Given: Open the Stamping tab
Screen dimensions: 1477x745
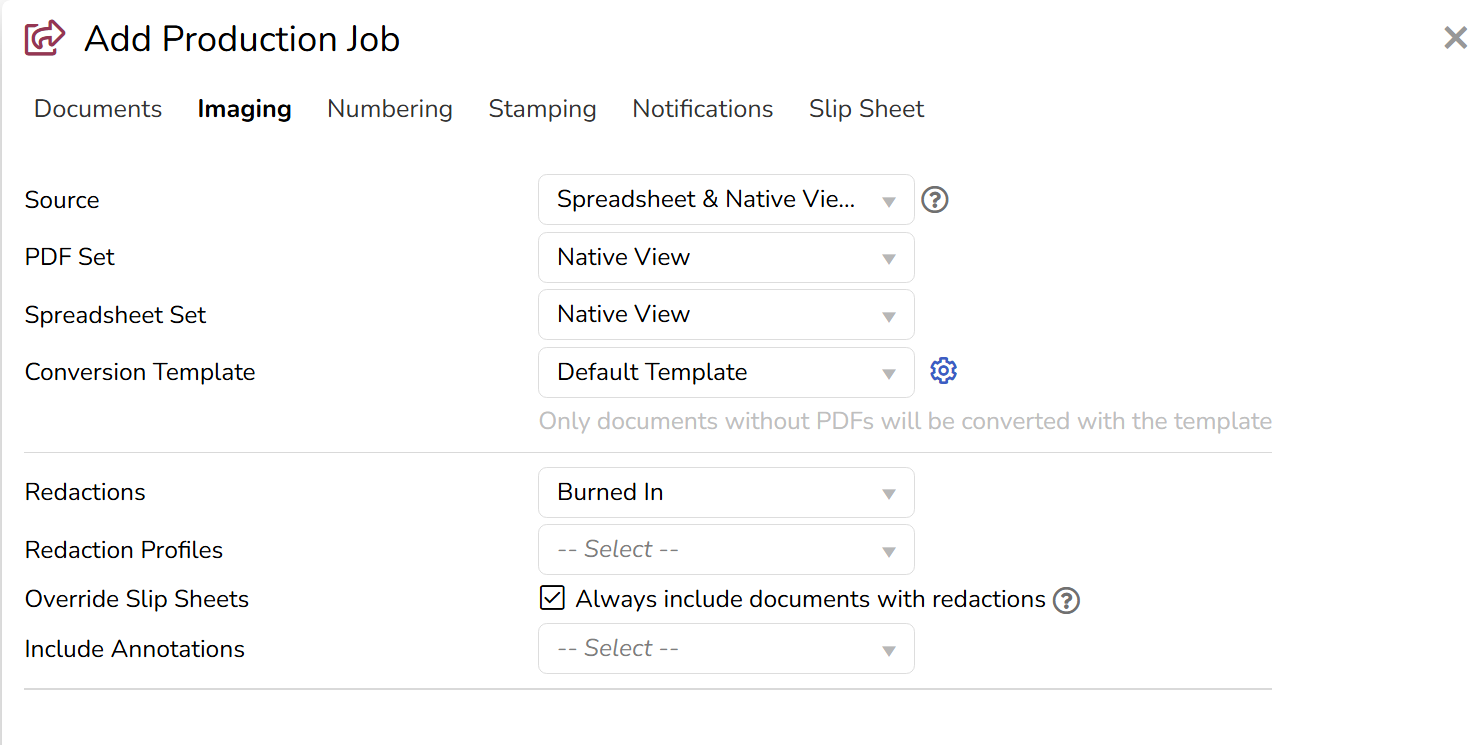Looking at the screenshot, I should point(542,109).
